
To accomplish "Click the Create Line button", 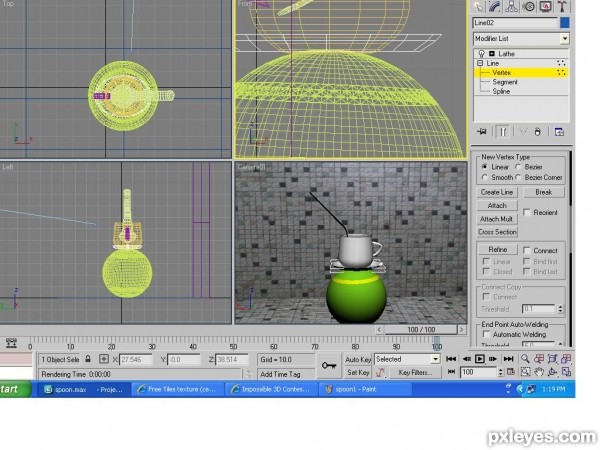I will (497, 192).
